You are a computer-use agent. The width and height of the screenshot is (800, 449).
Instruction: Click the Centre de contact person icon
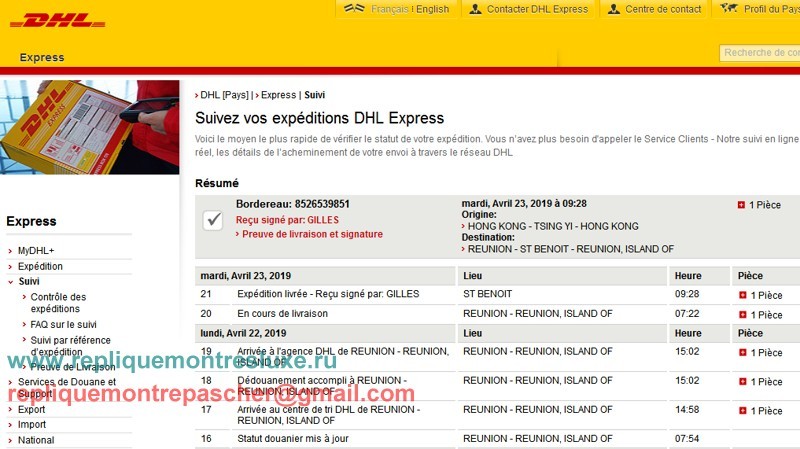coord(614,9)
